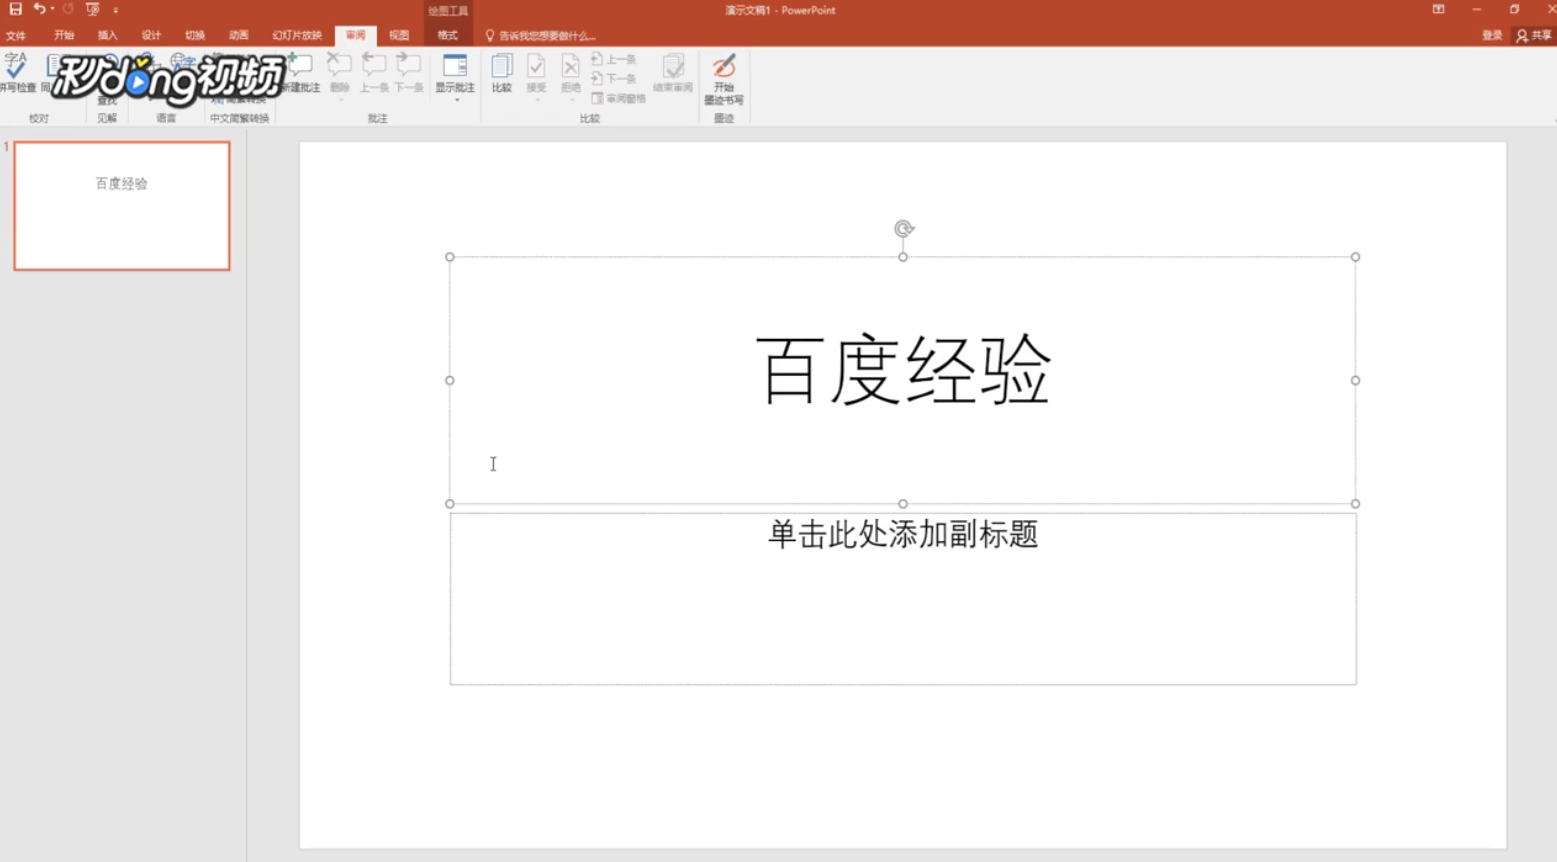Switch to the 插入 tab
This screenshot has height=862, width=1557.
pos(107,35)
